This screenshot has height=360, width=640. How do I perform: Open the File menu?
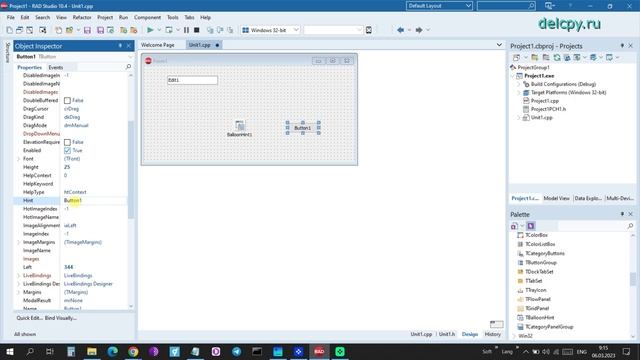pyautogui.click(x=11, y=18)
